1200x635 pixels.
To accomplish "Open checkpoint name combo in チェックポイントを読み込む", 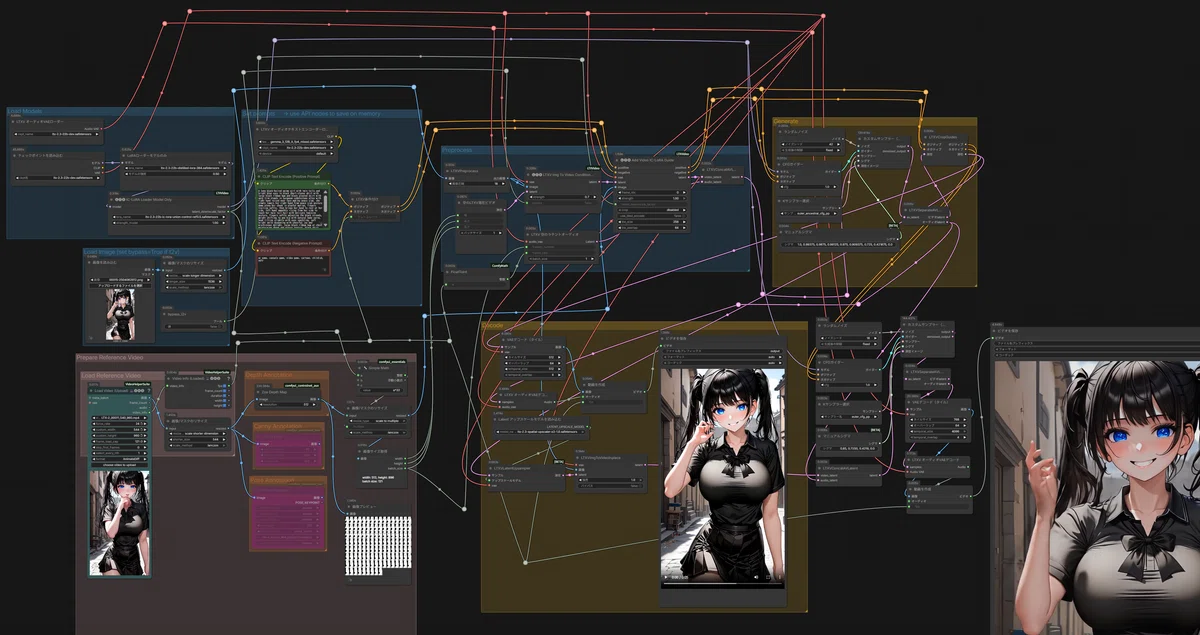I will tap(58, 178).
